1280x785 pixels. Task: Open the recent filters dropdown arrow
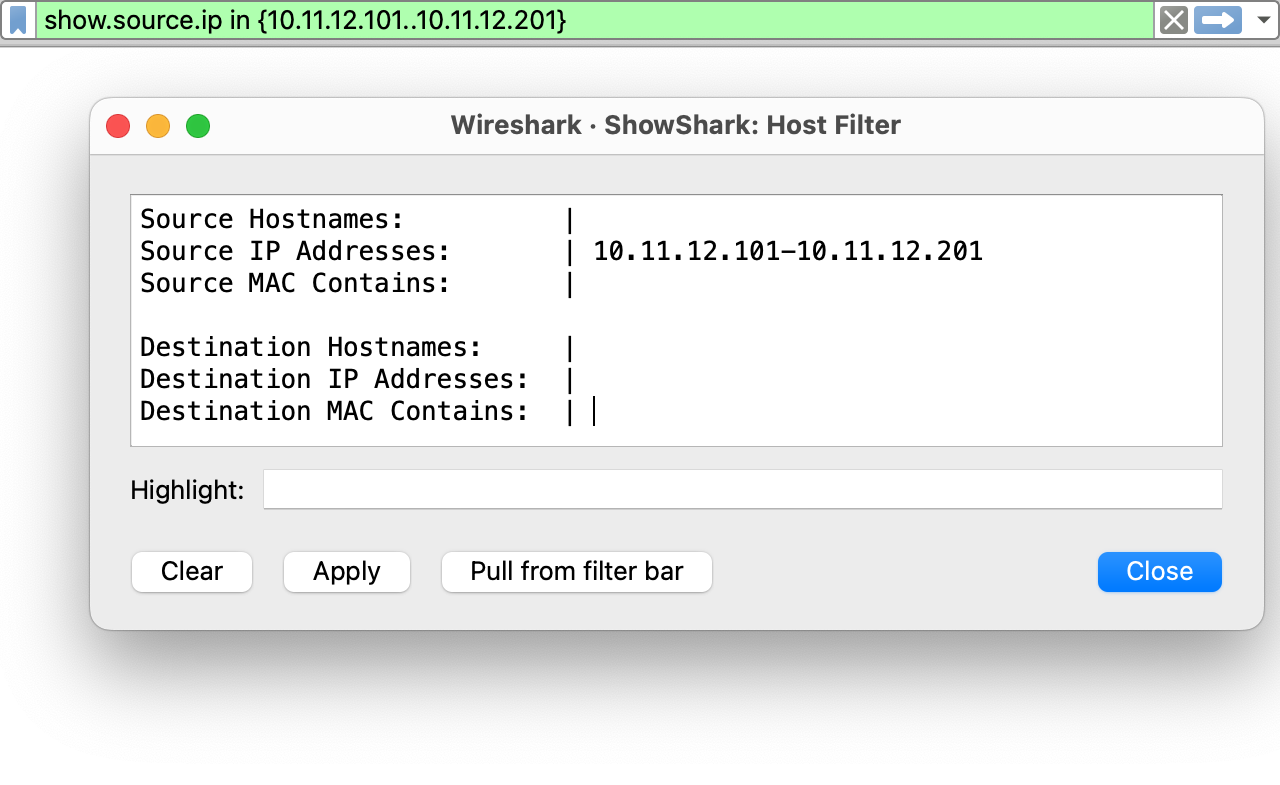point(1261,20)
